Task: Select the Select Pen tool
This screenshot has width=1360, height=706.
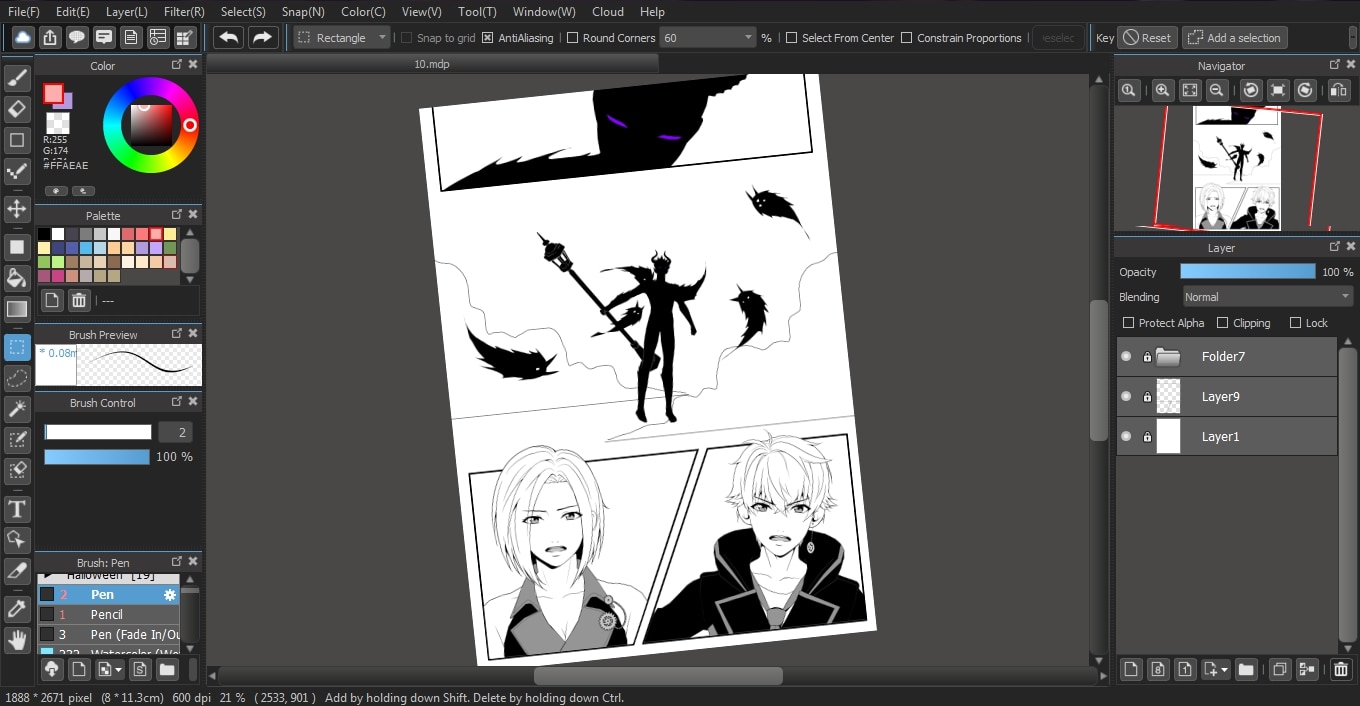Action: click(x=17, y=440)
